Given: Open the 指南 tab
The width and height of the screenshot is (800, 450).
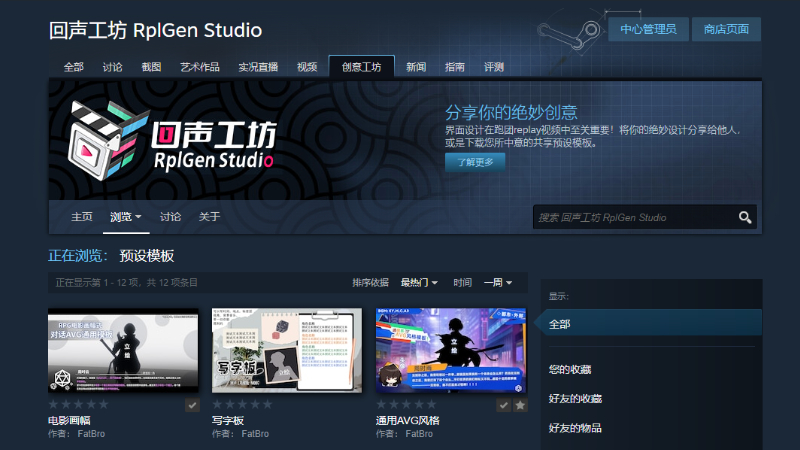Looking at the screenshot, I should [455, 67].
